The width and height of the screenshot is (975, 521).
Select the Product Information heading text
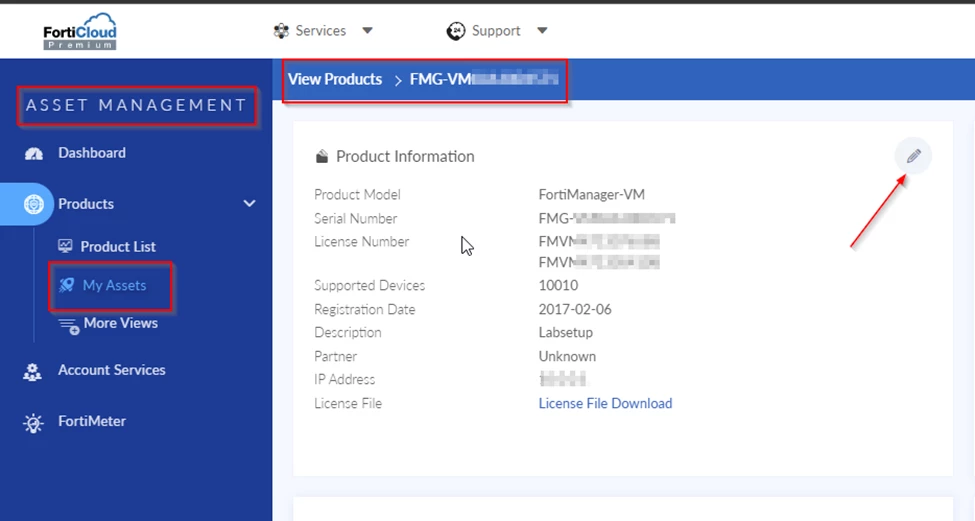pos(405,156)
